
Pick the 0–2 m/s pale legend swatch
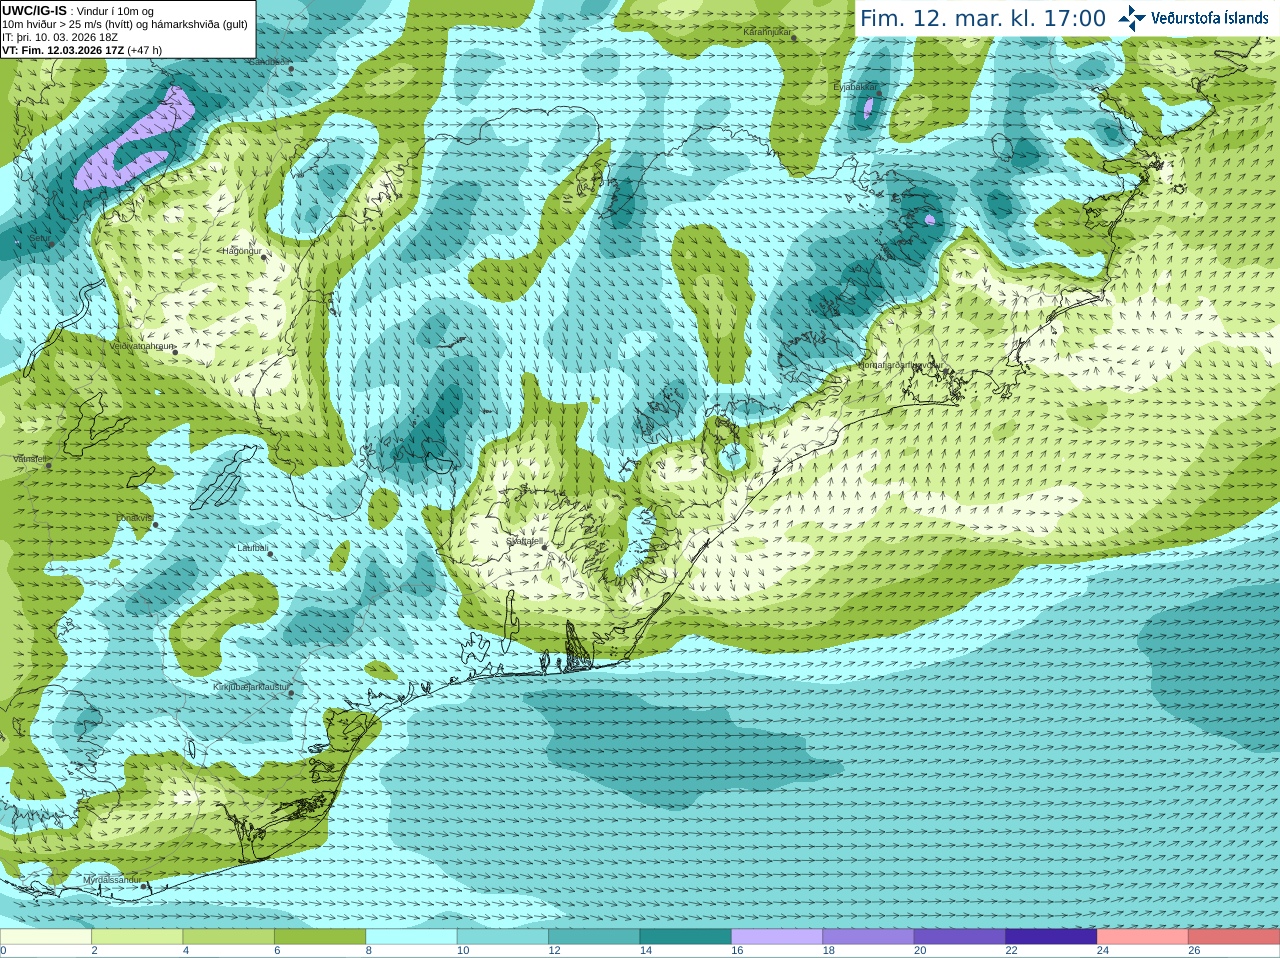(45, 937)
